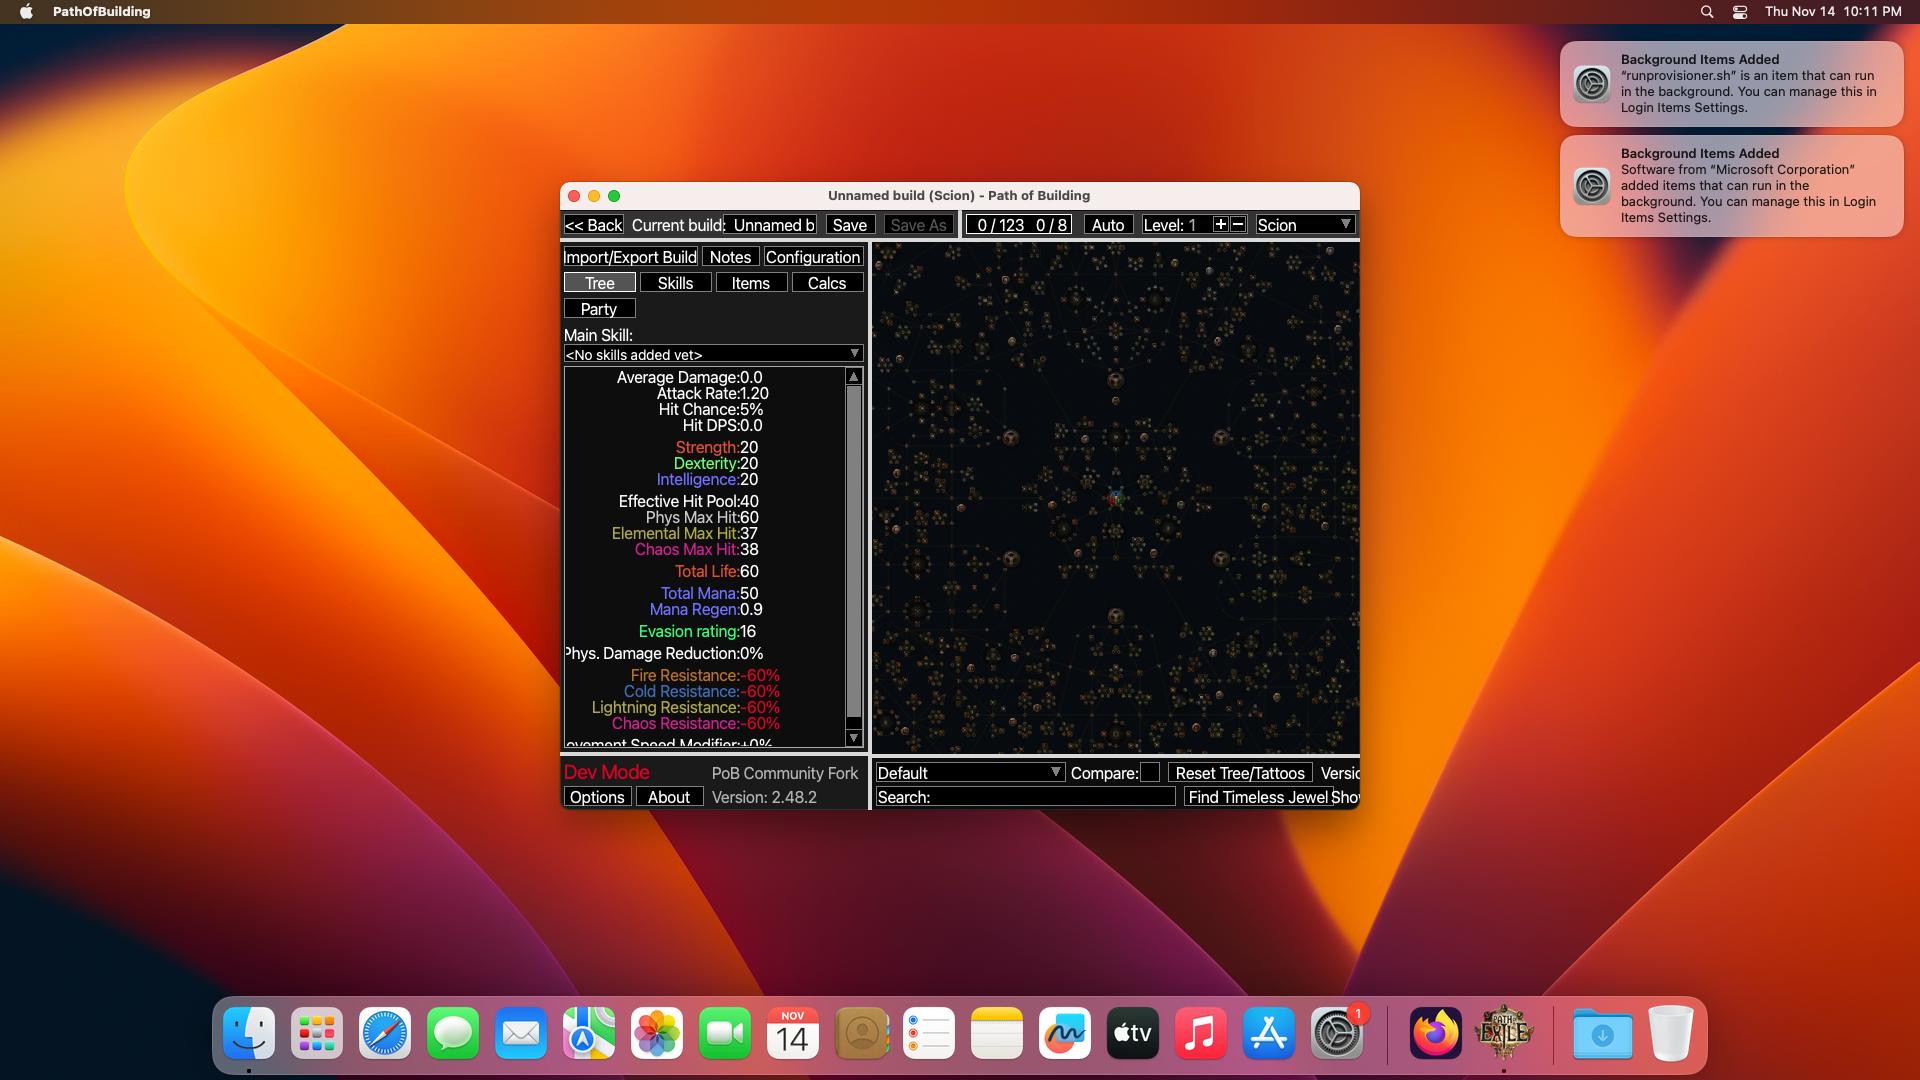
Task: Click the level plus button
Action: coord(1220,224)
